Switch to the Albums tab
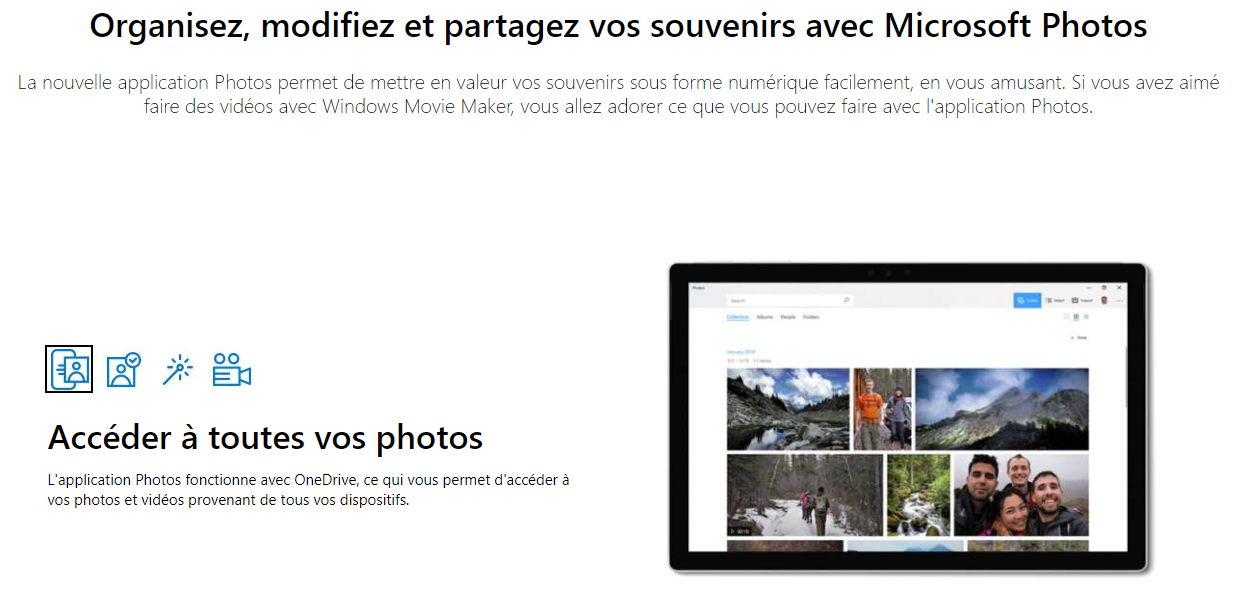 (765, 317)
